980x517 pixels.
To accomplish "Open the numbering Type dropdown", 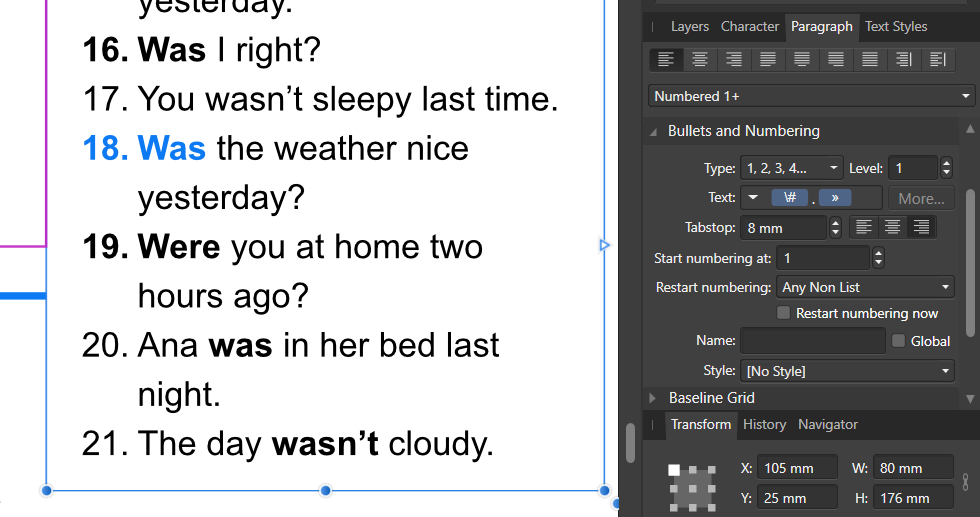I will tap(791, 168).
